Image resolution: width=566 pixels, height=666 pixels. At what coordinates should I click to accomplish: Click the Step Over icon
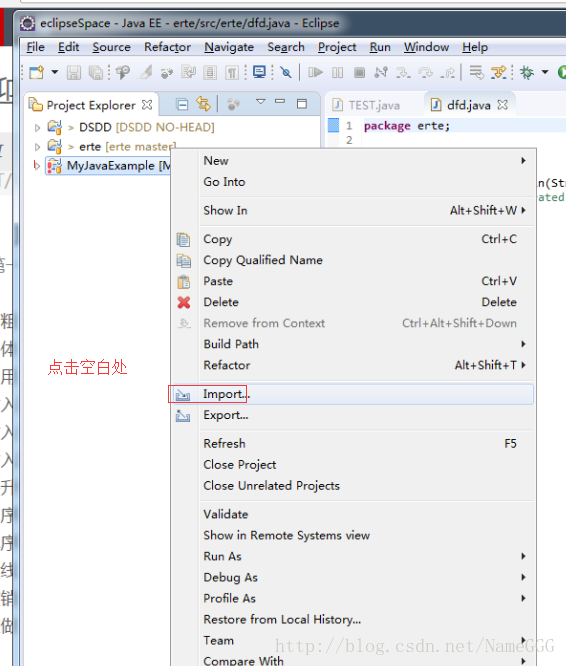[x=425, y=73]
